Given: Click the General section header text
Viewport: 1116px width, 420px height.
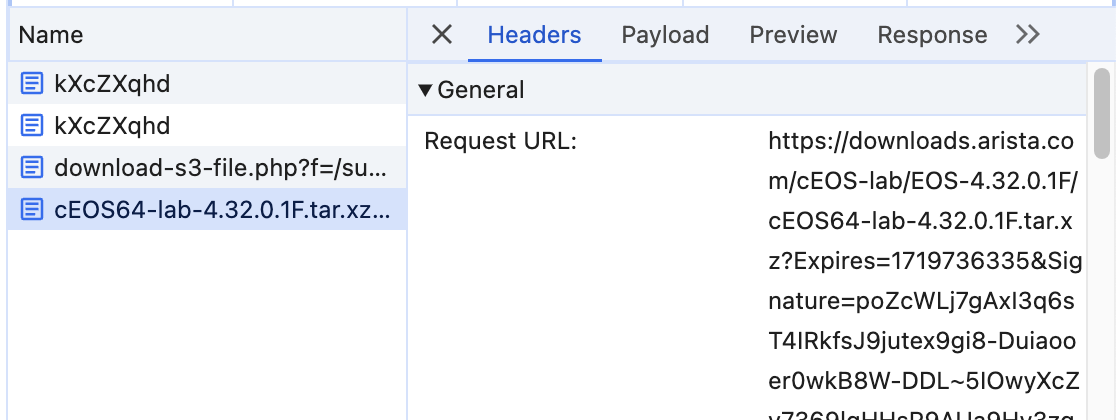Looking at the screenshot, I should coord(481,90).
